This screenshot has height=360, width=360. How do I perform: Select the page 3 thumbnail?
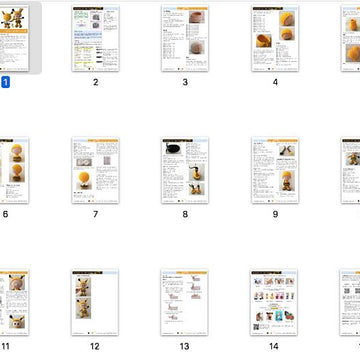point(185,38)
